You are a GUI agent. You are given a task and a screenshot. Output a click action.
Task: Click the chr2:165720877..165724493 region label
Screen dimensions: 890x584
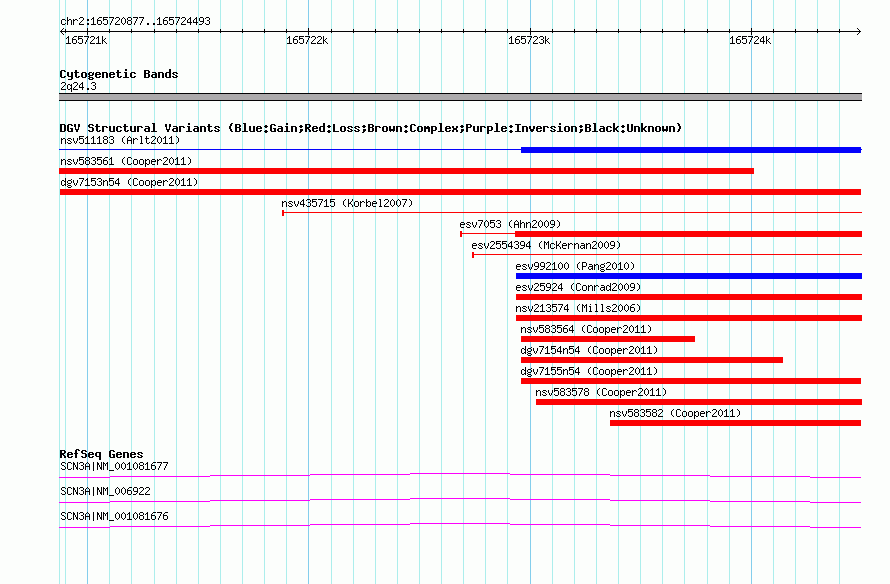[x=135, y=21]
